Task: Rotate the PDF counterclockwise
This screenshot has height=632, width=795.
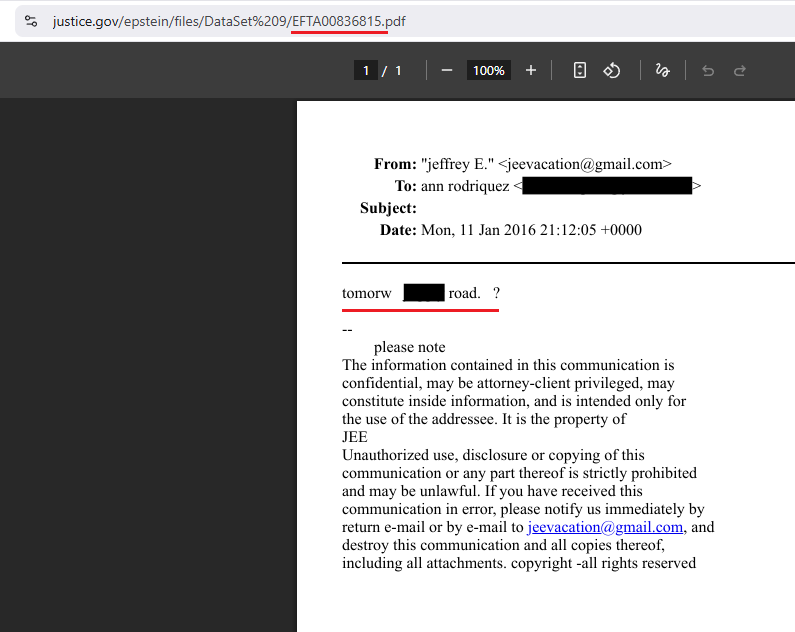Action: (612, 70)
